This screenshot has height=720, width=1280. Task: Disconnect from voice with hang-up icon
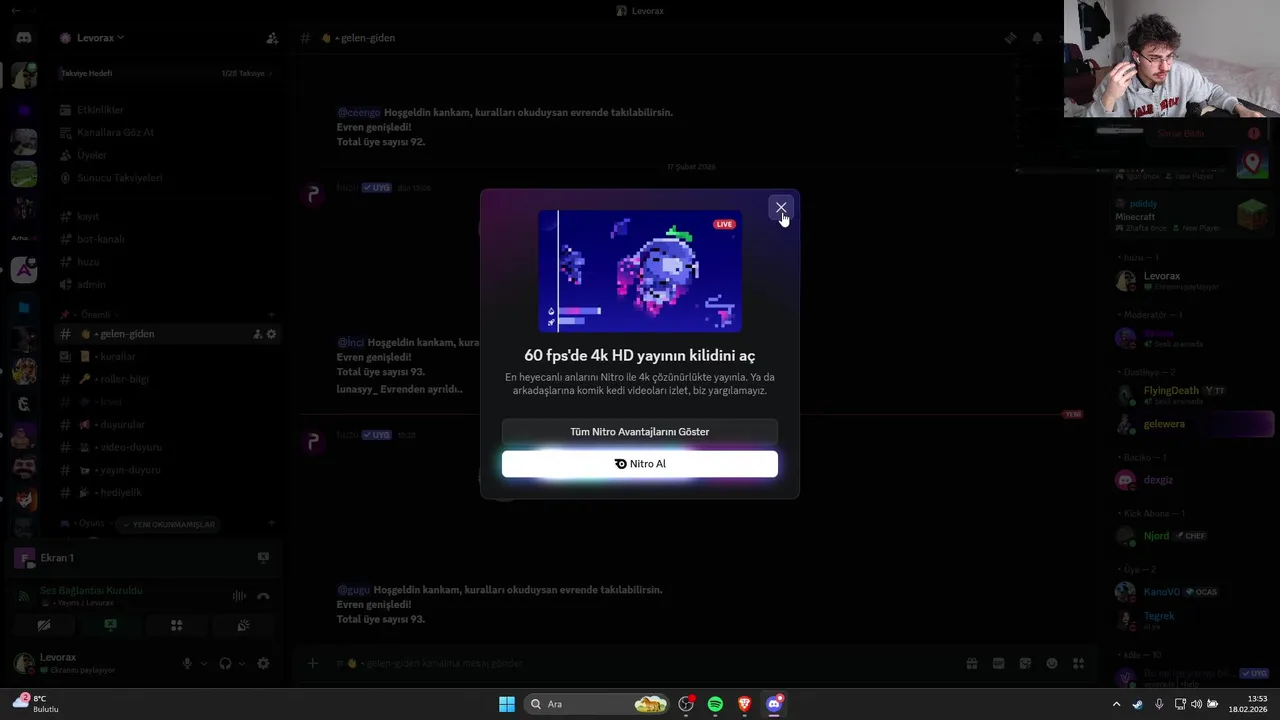pos(263,596)
